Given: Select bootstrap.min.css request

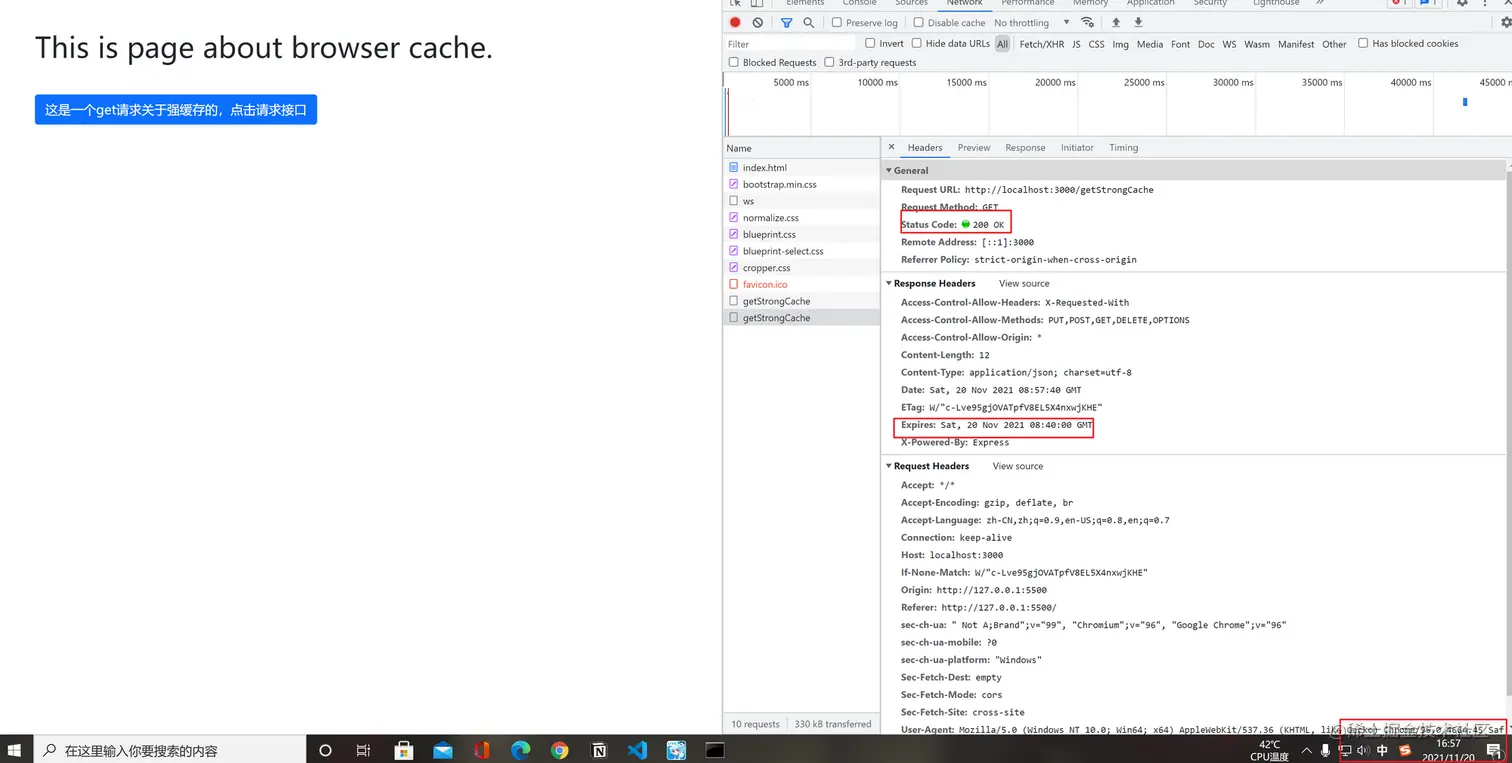Looking at the screenshot, I should (x=802, y=184).
